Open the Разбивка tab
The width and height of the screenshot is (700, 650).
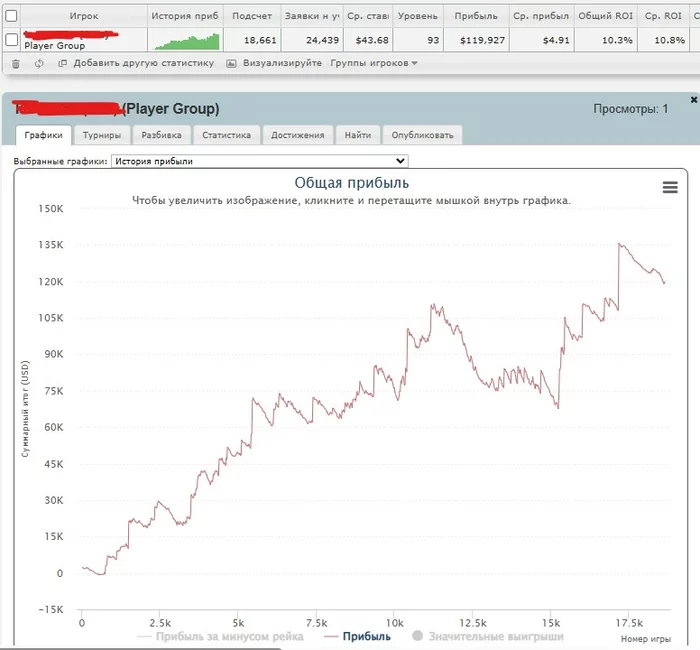(x=162, y=135)
